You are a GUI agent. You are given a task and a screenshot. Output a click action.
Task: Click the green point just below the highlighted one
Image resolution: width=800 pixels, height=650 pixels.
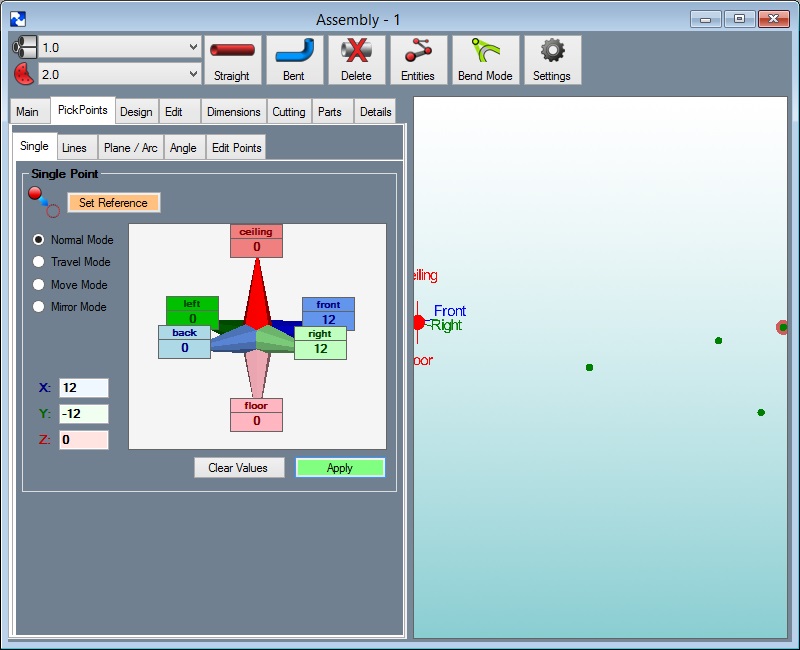pyautogui.click(x=718, y=340)
